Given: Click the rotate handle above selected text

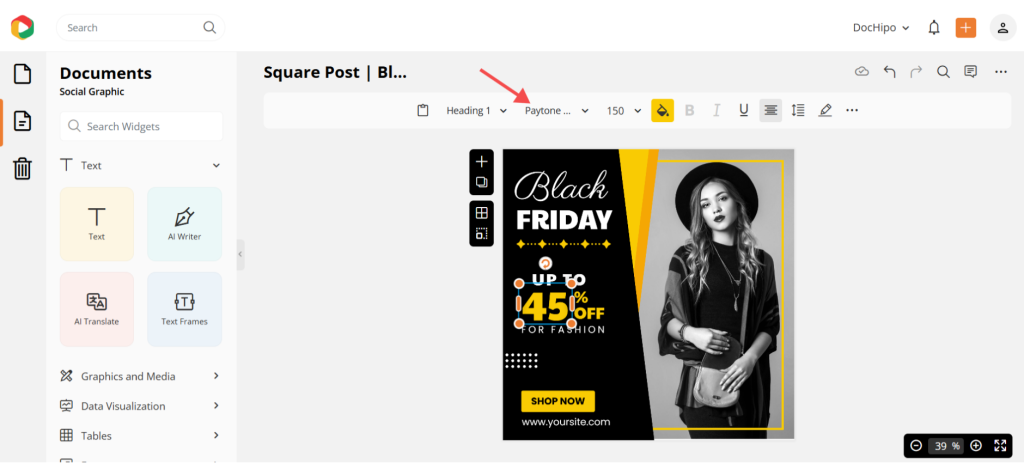Looking at the screenshot, I should point(545,263).
